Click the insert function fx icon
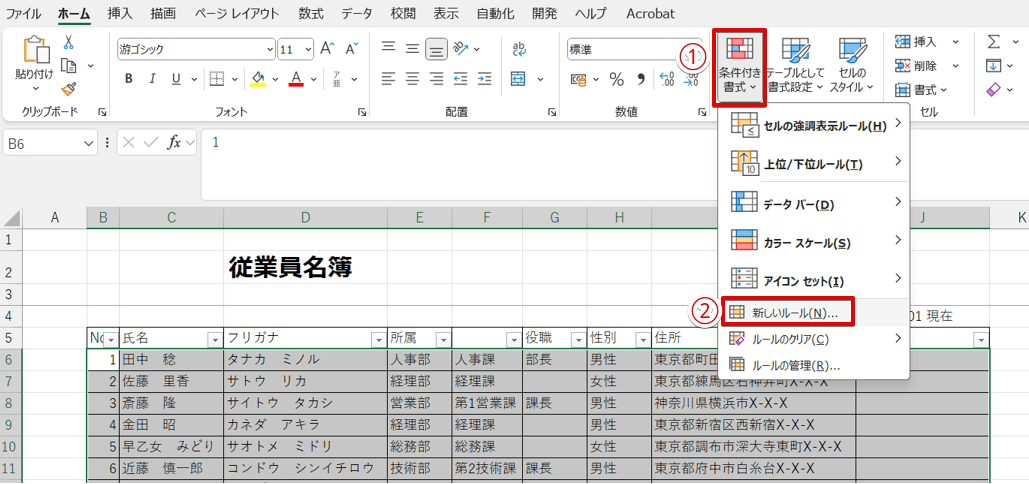This screenshot has width=1029, height=484. [174, 143]
